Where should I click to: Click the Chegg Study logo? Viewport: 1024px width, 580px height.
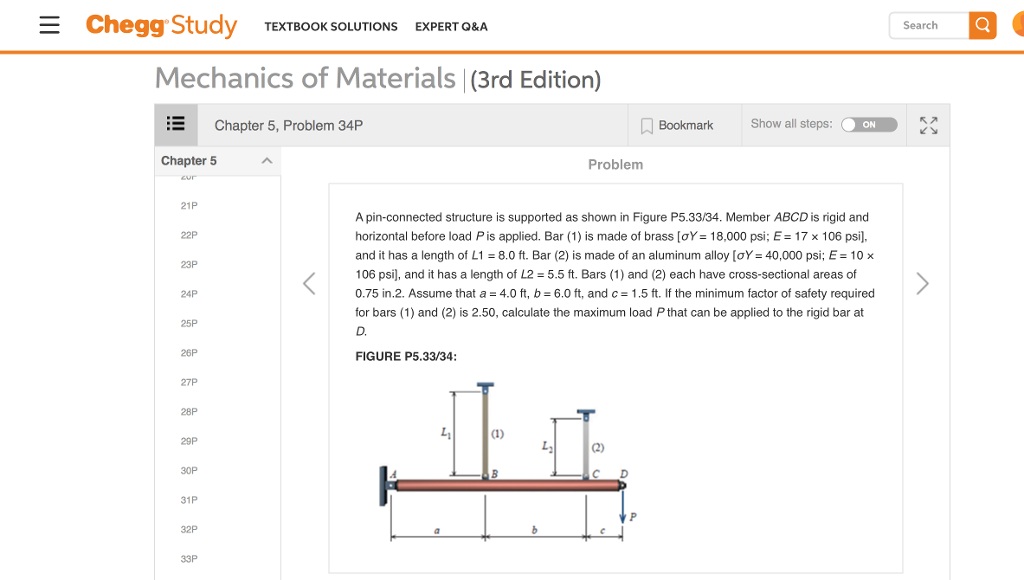coord(161,26)
